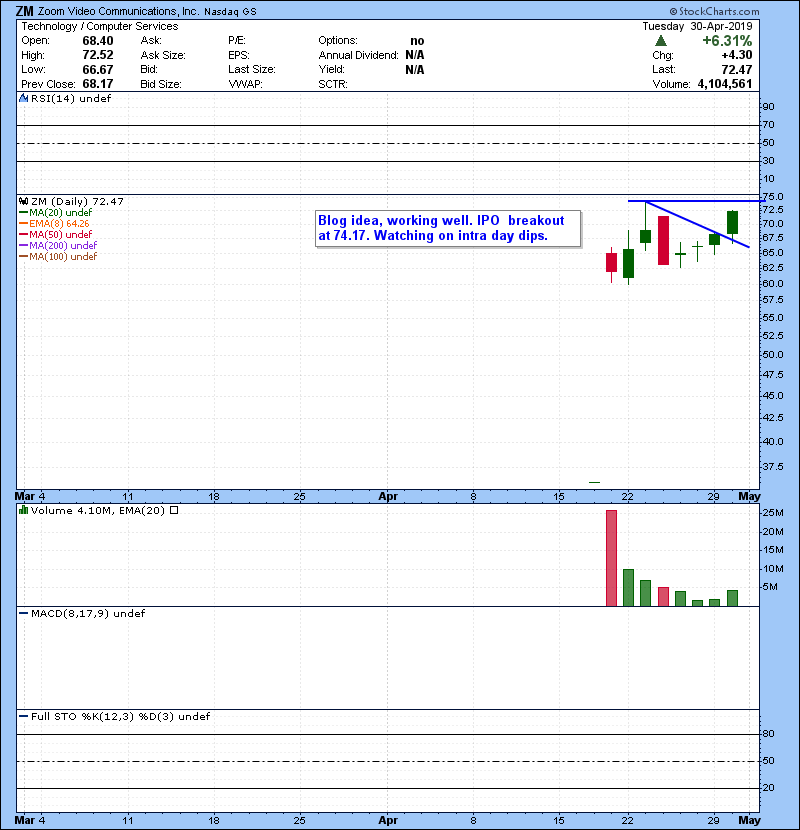Click the Last value 72.47 in the header
Screen dimensions: 800x830
pyautogui.click(x=737, y=70)
